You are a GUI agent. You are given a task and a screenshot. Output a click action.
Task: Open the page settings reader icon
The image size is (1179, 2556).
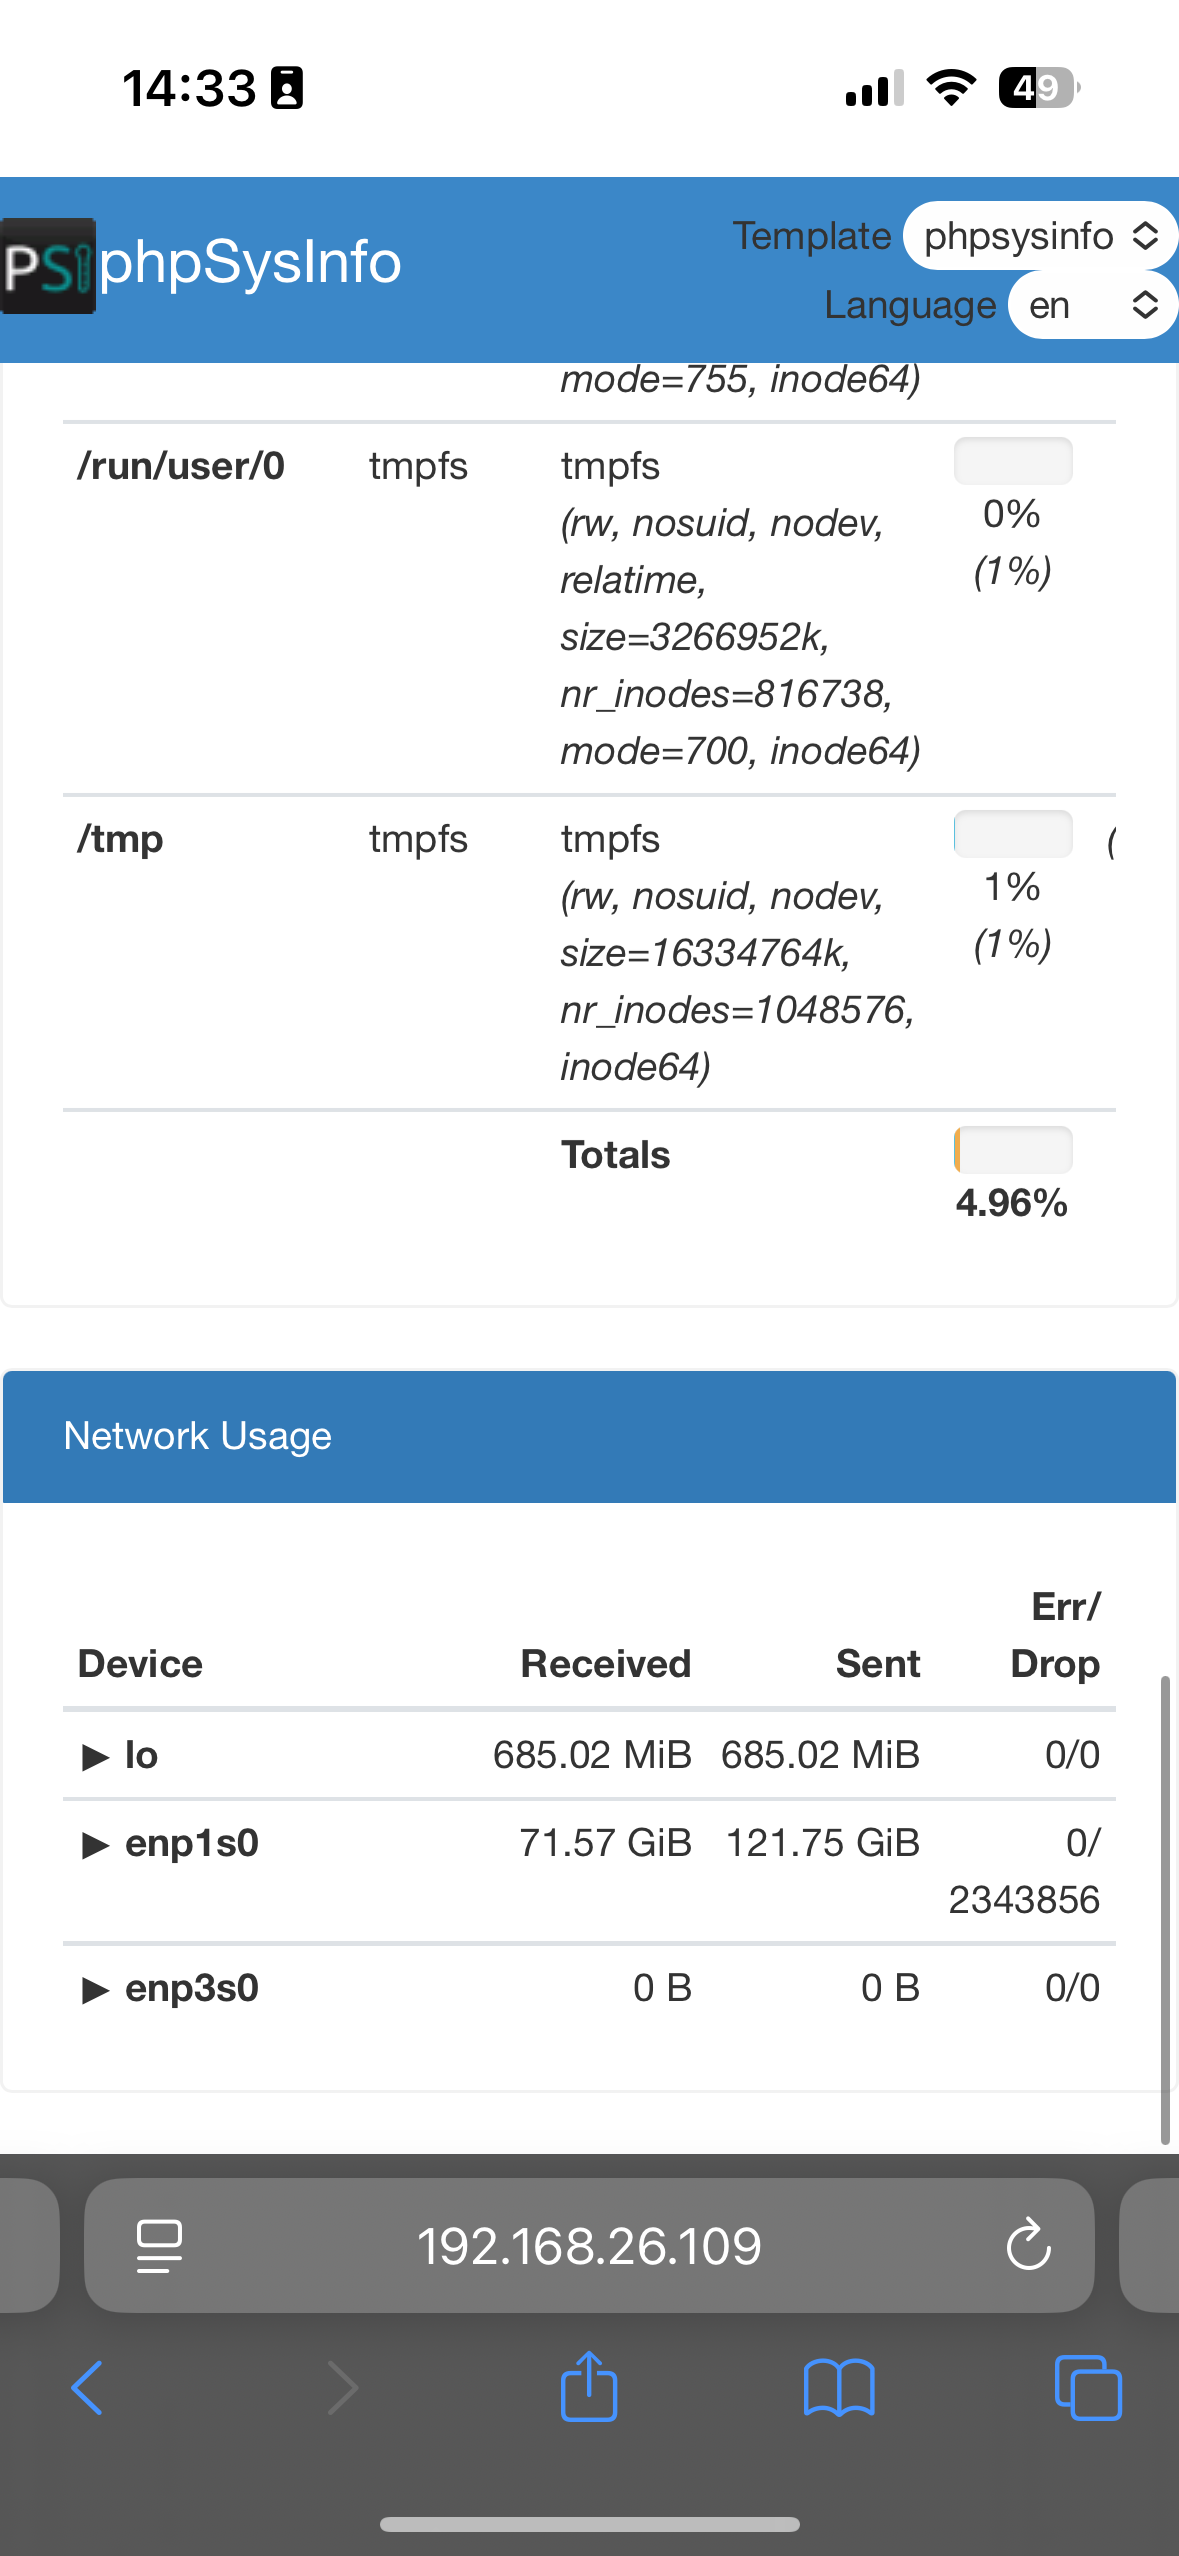(159, 2246)
